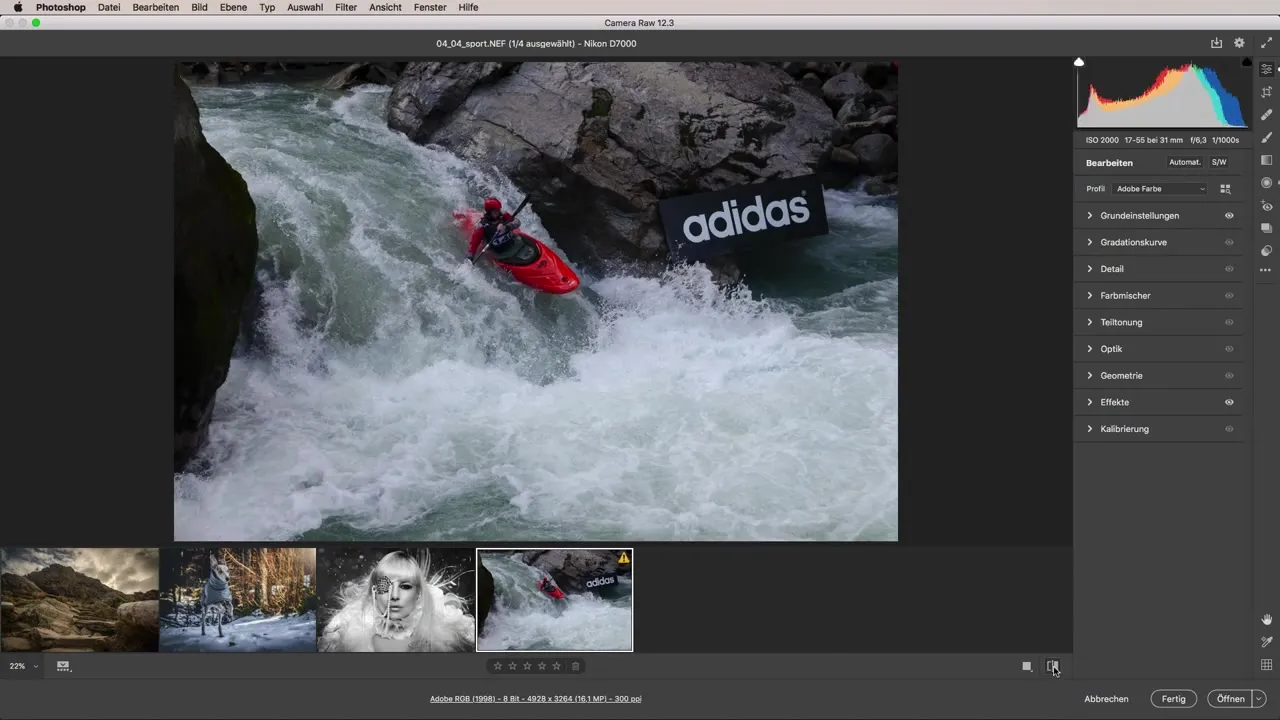1280x720 pixels.
Task: Cycle the before/after view icon
Action: pos(1052,666)
